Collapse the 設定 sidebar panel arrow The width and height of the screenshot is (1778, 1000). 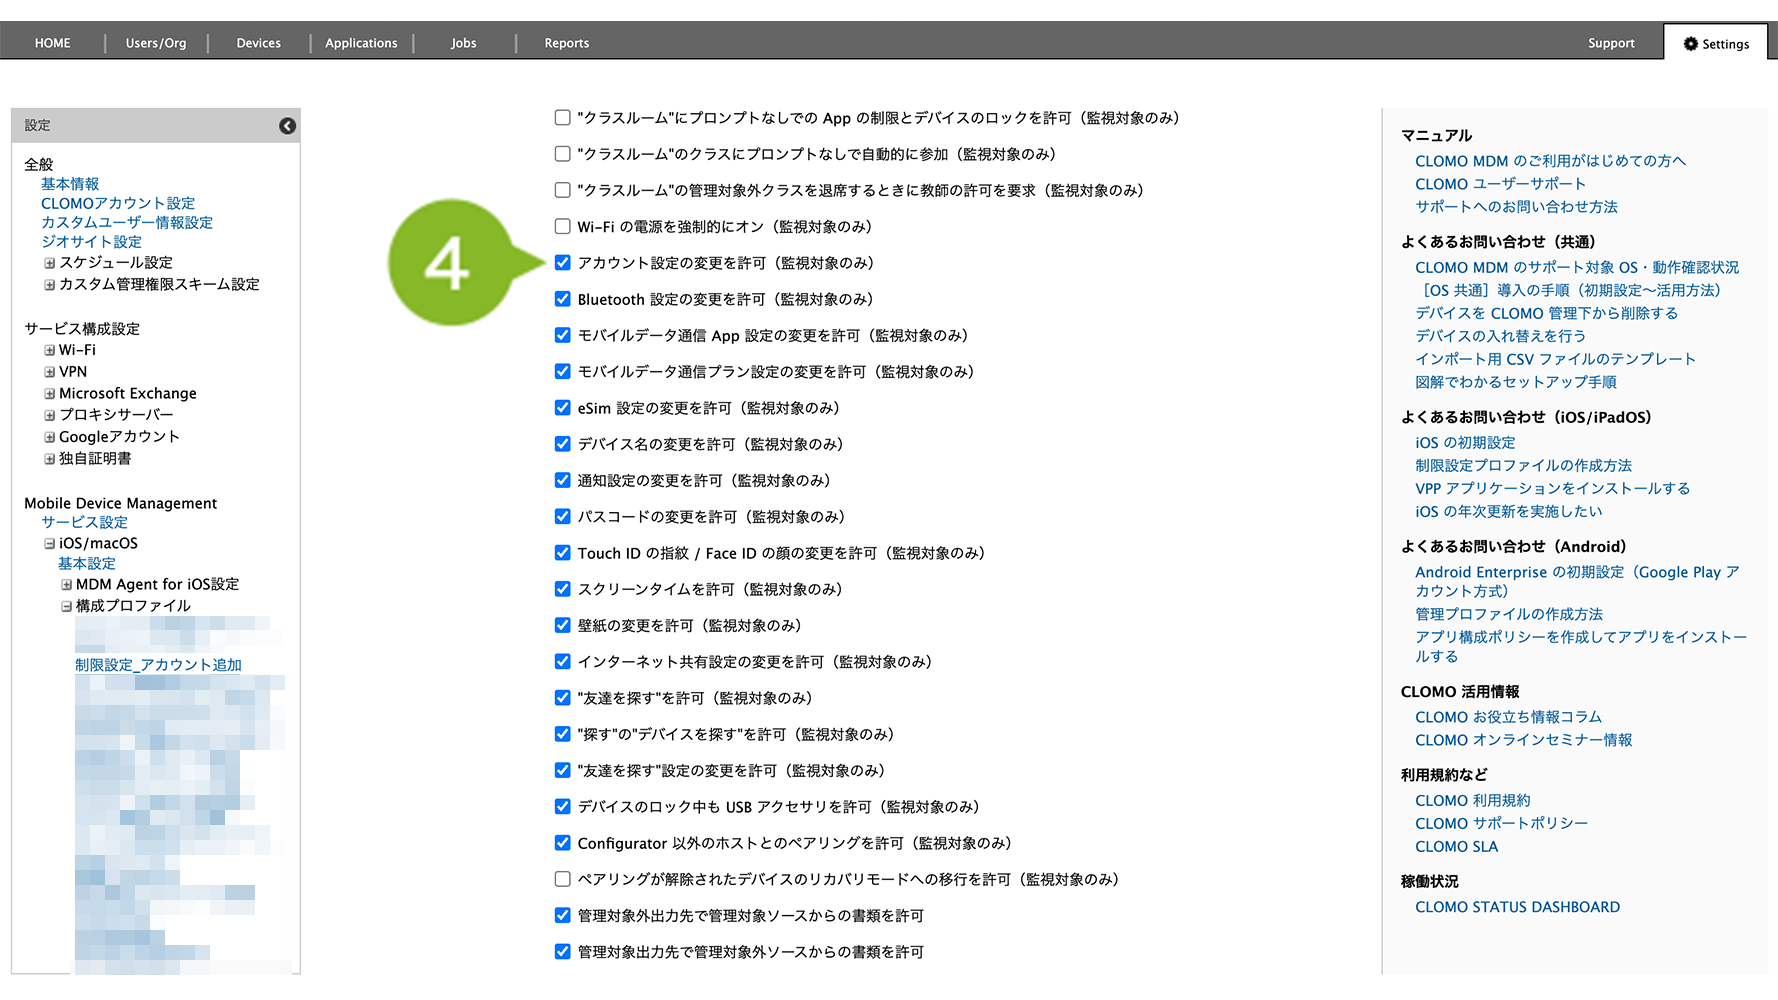[x=287, y=126]
